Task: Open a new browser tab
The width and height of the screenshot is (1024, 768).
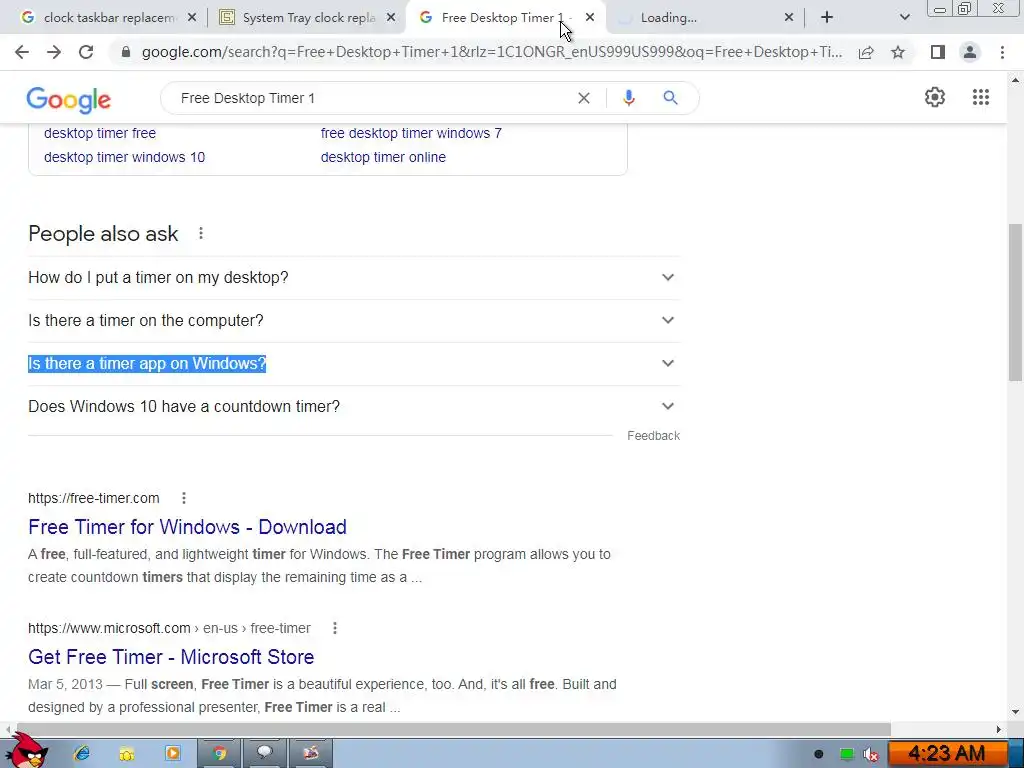Action: click(827, 18)
